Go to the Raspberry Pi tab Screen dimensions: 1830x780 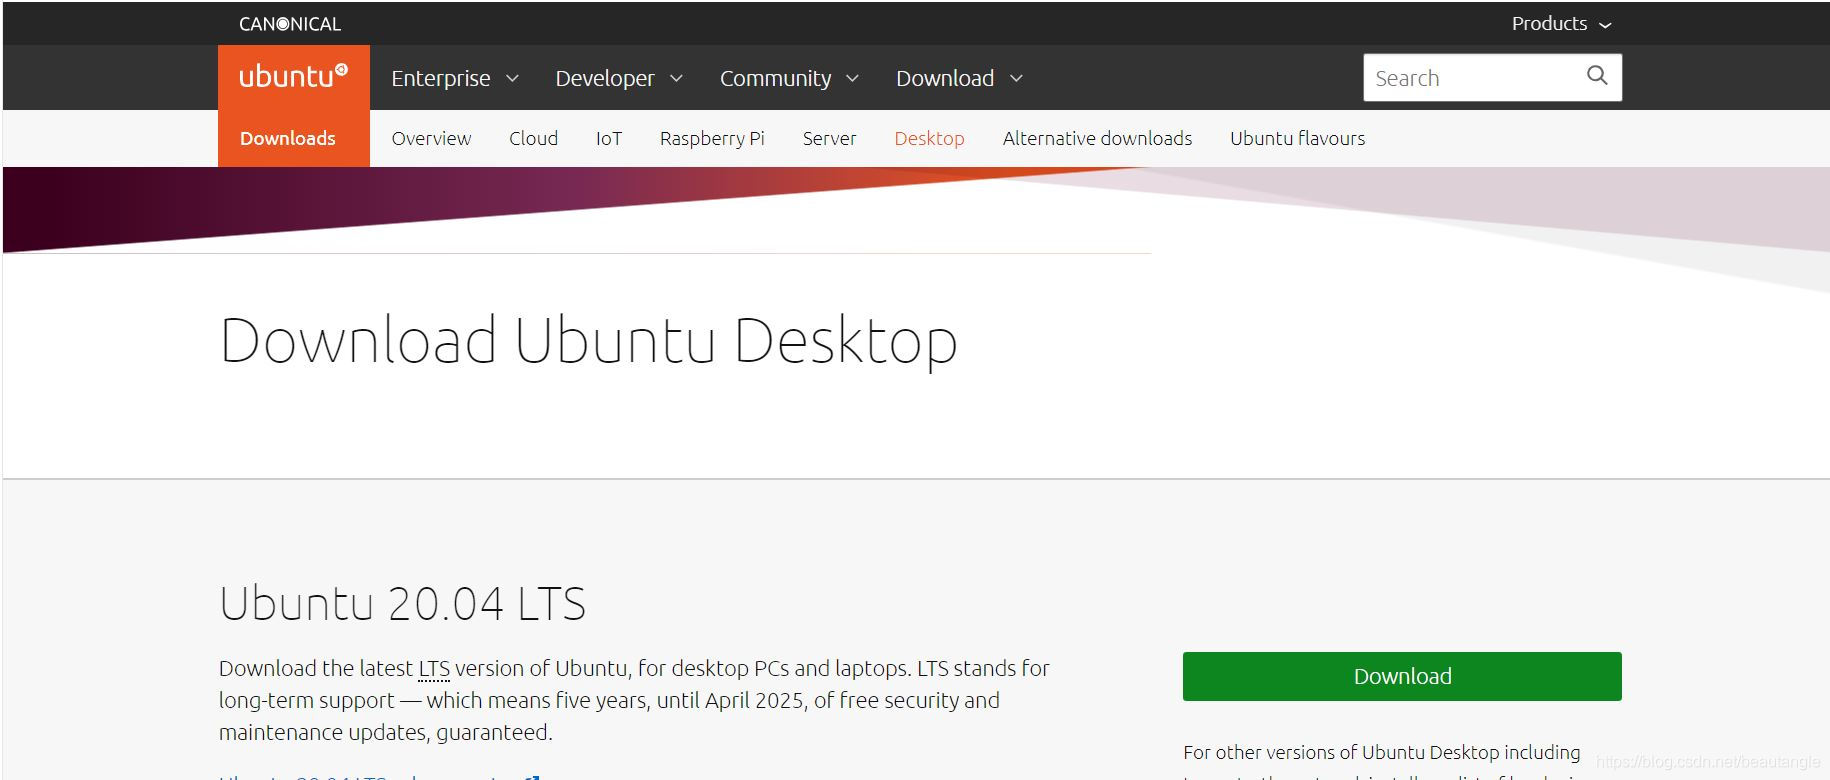pos(712,138)
